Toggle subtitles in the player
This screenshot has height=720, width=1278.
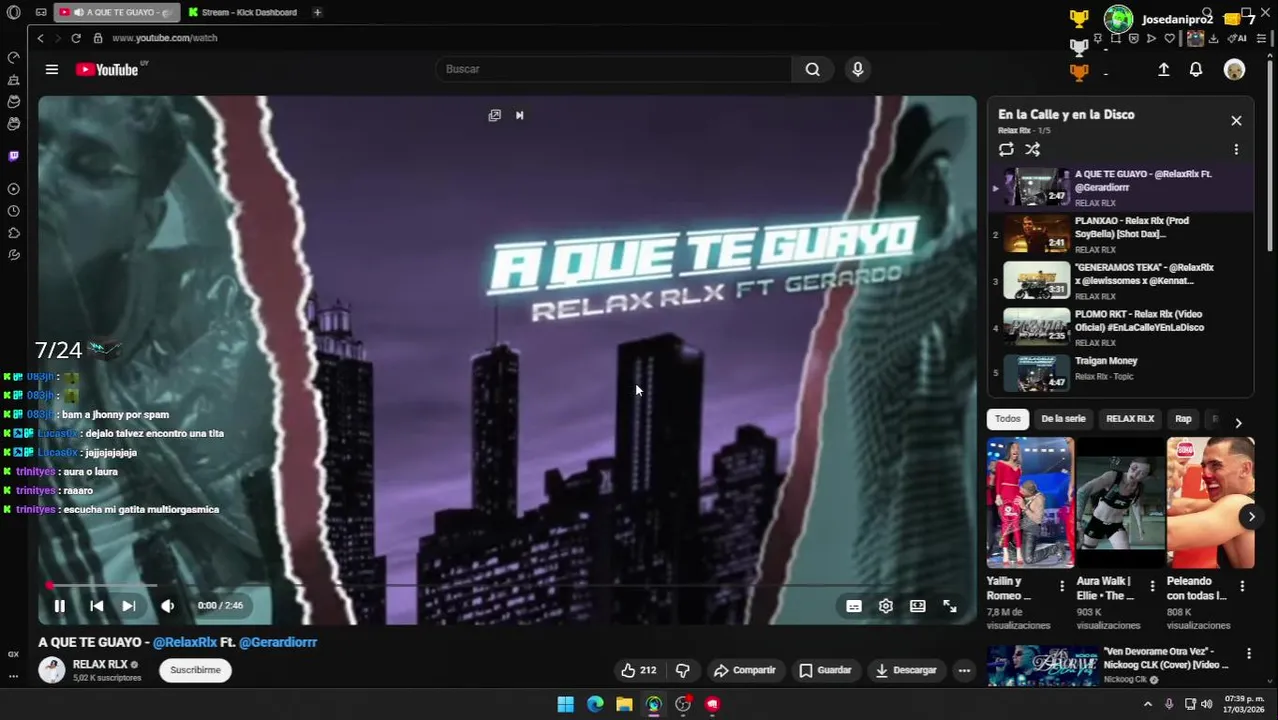coord(854,606)
